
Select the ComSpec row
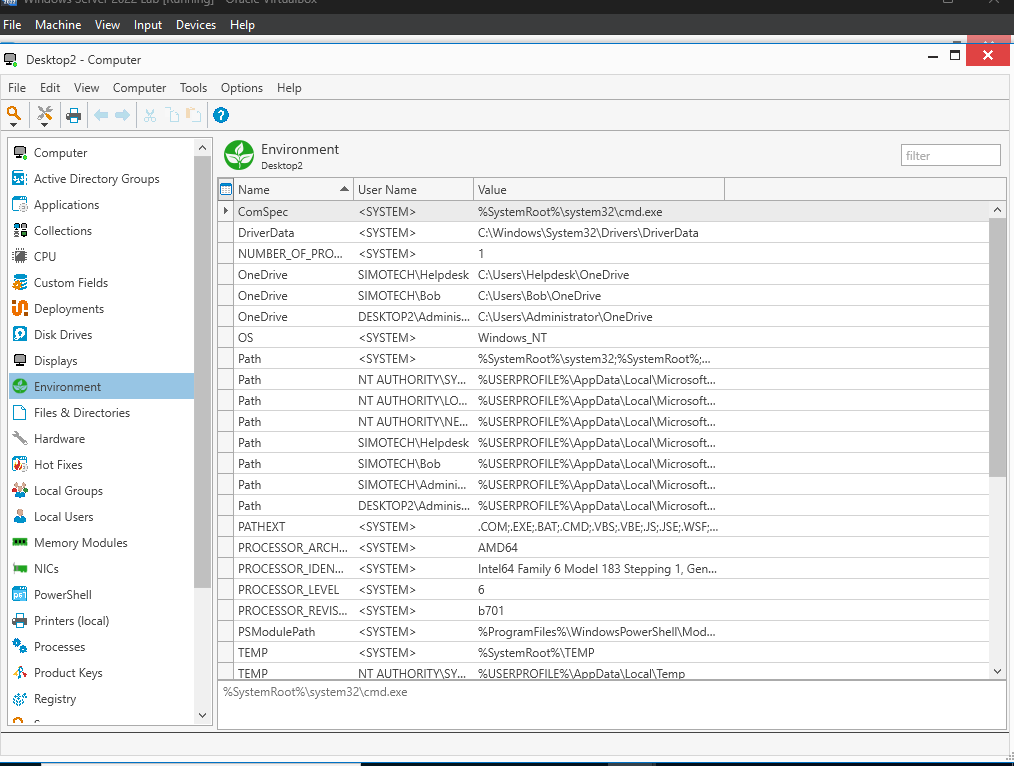[603, 211]
